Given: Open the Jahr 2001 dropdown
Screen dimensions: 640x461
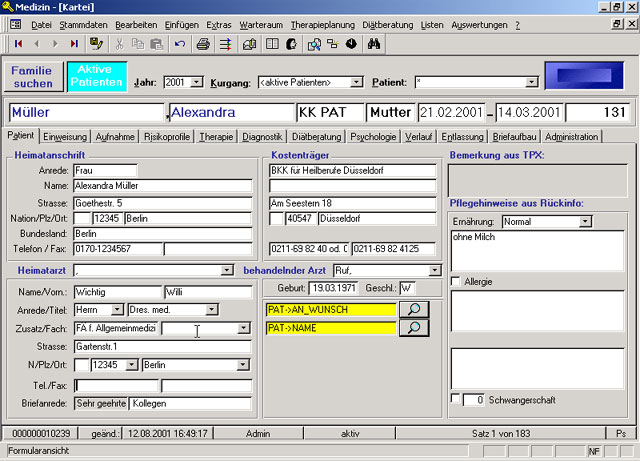Looking at the screenshot, I should (197, 82).
